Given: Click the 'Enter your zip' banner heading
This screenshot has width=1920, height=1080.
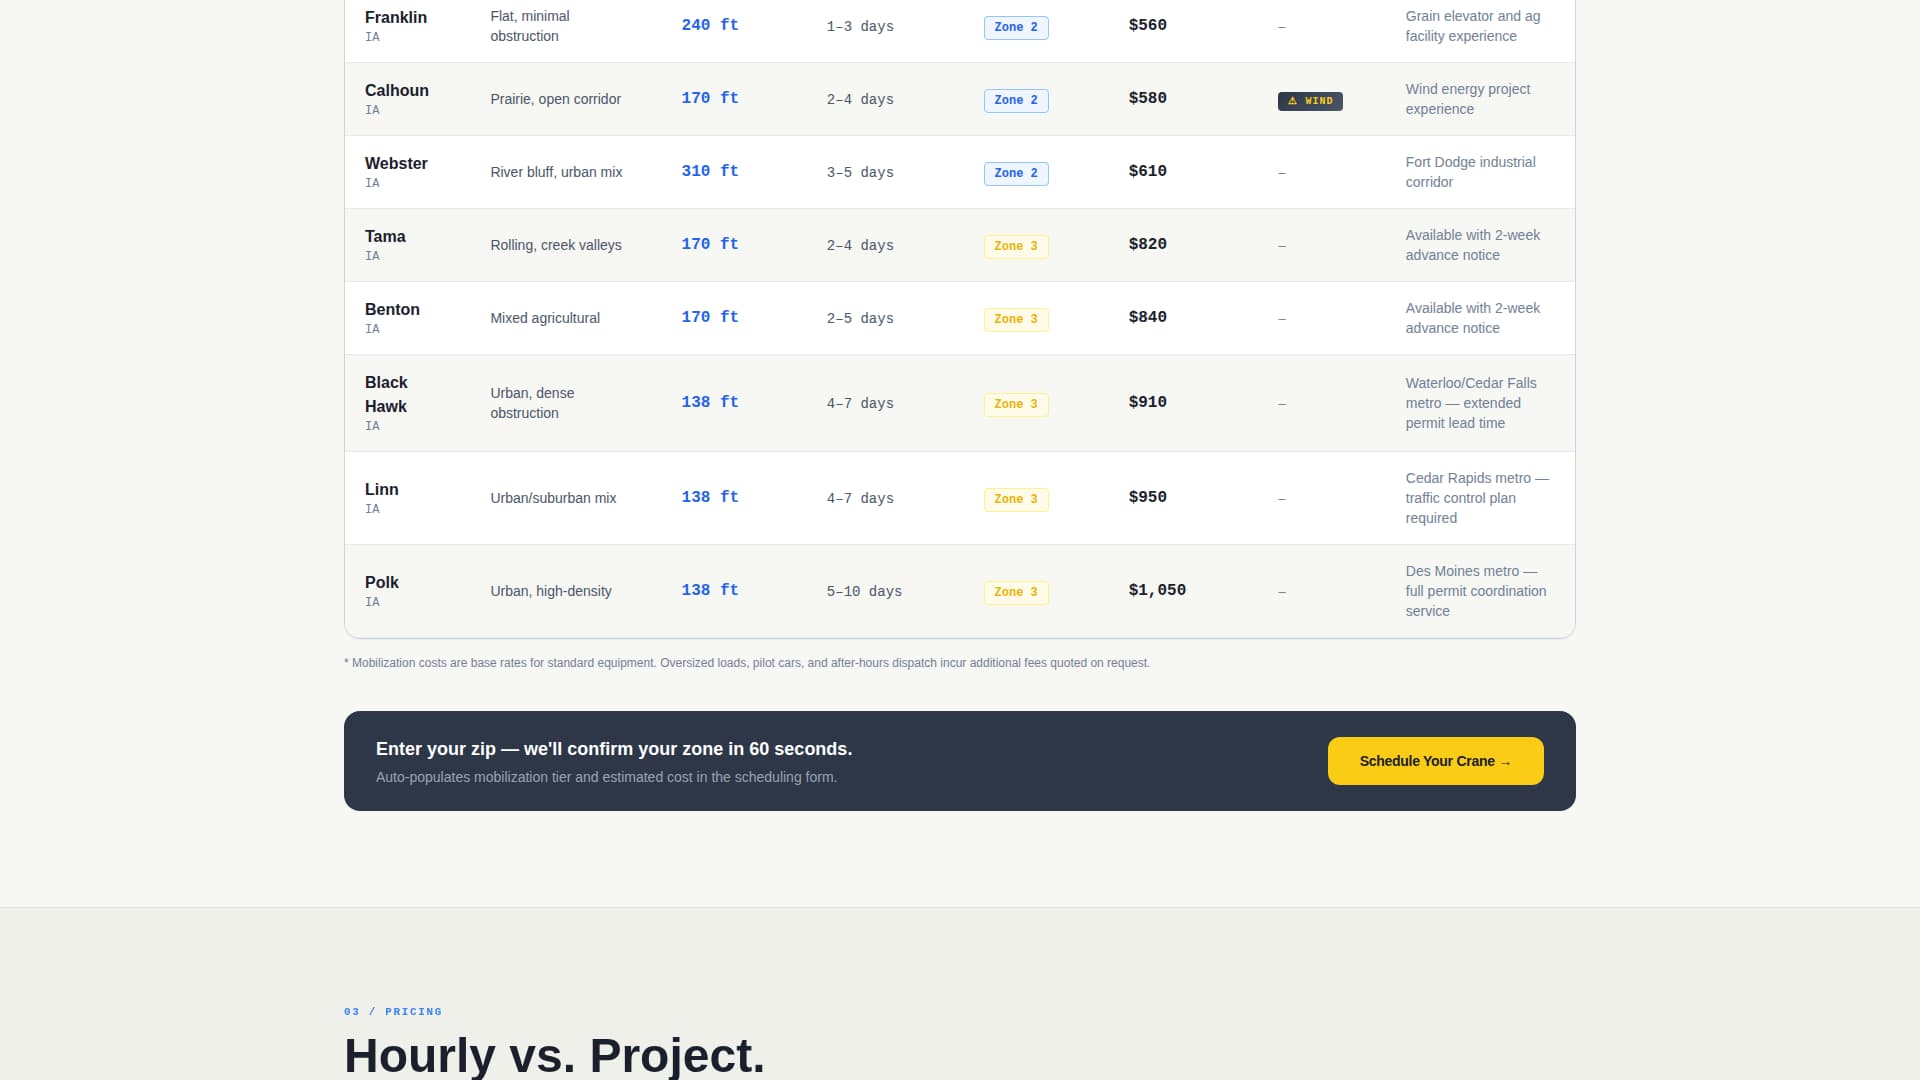Looking at the screenshot, I should [614, 749].
